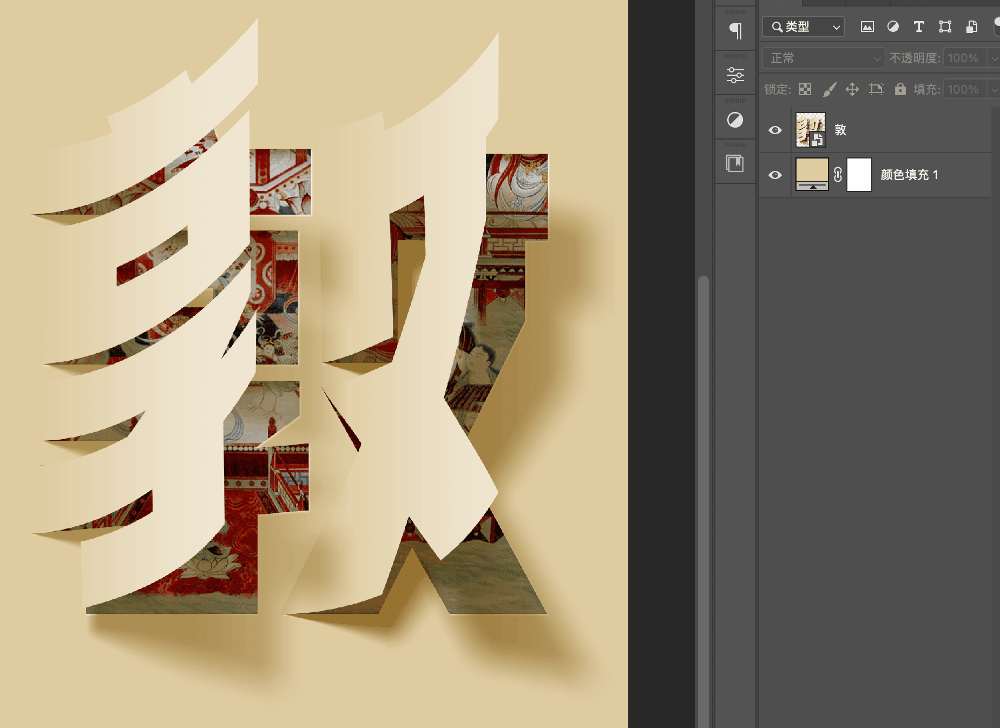Filter layers by smart objects

[971, 27]
